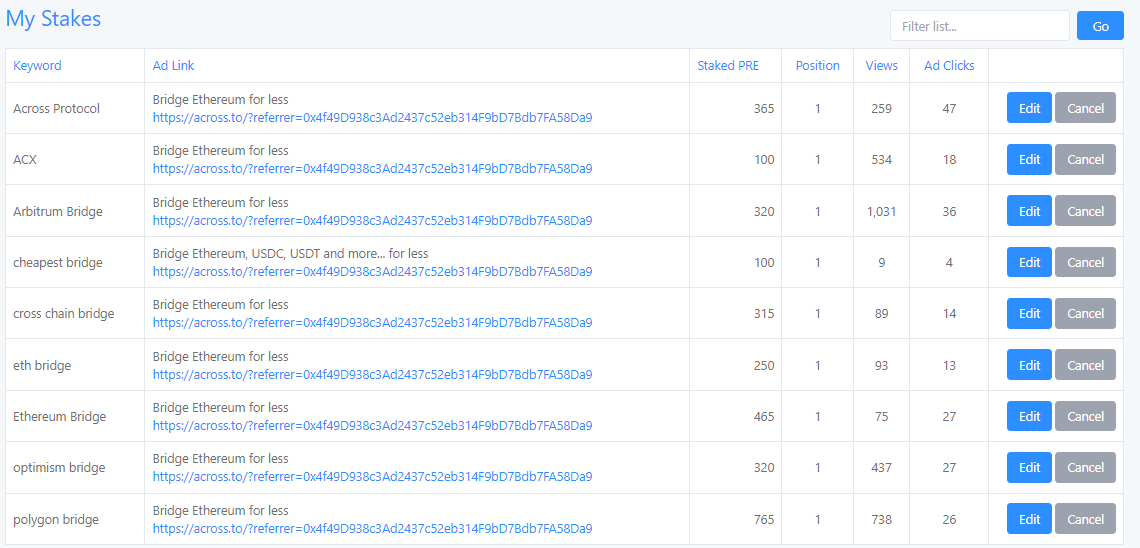
Task: Edit the ACX stake
Action: [x=1029, y=160]
